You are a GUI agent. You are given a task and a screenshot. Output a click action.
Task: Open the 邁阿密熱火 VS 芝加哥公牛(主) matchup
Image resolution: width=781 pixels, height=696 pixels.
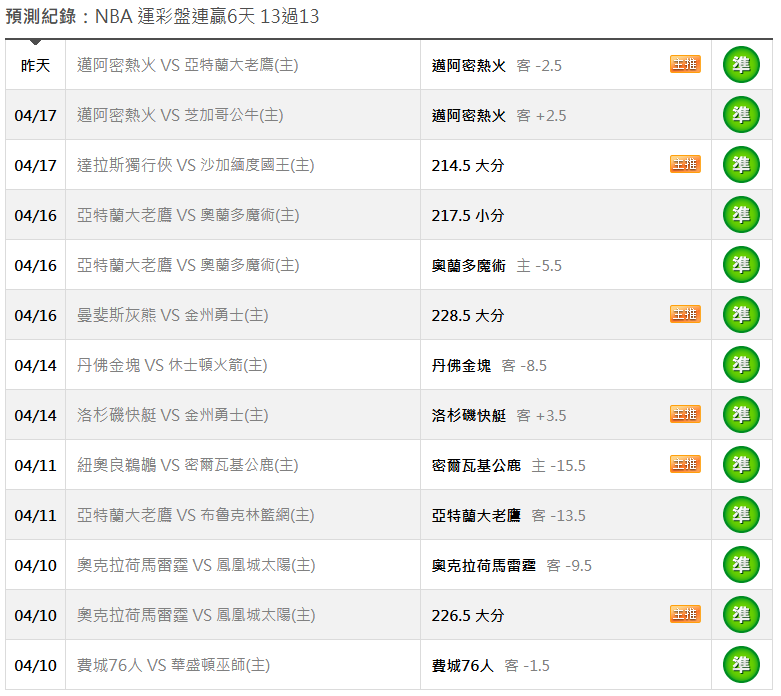coord(180,115)
